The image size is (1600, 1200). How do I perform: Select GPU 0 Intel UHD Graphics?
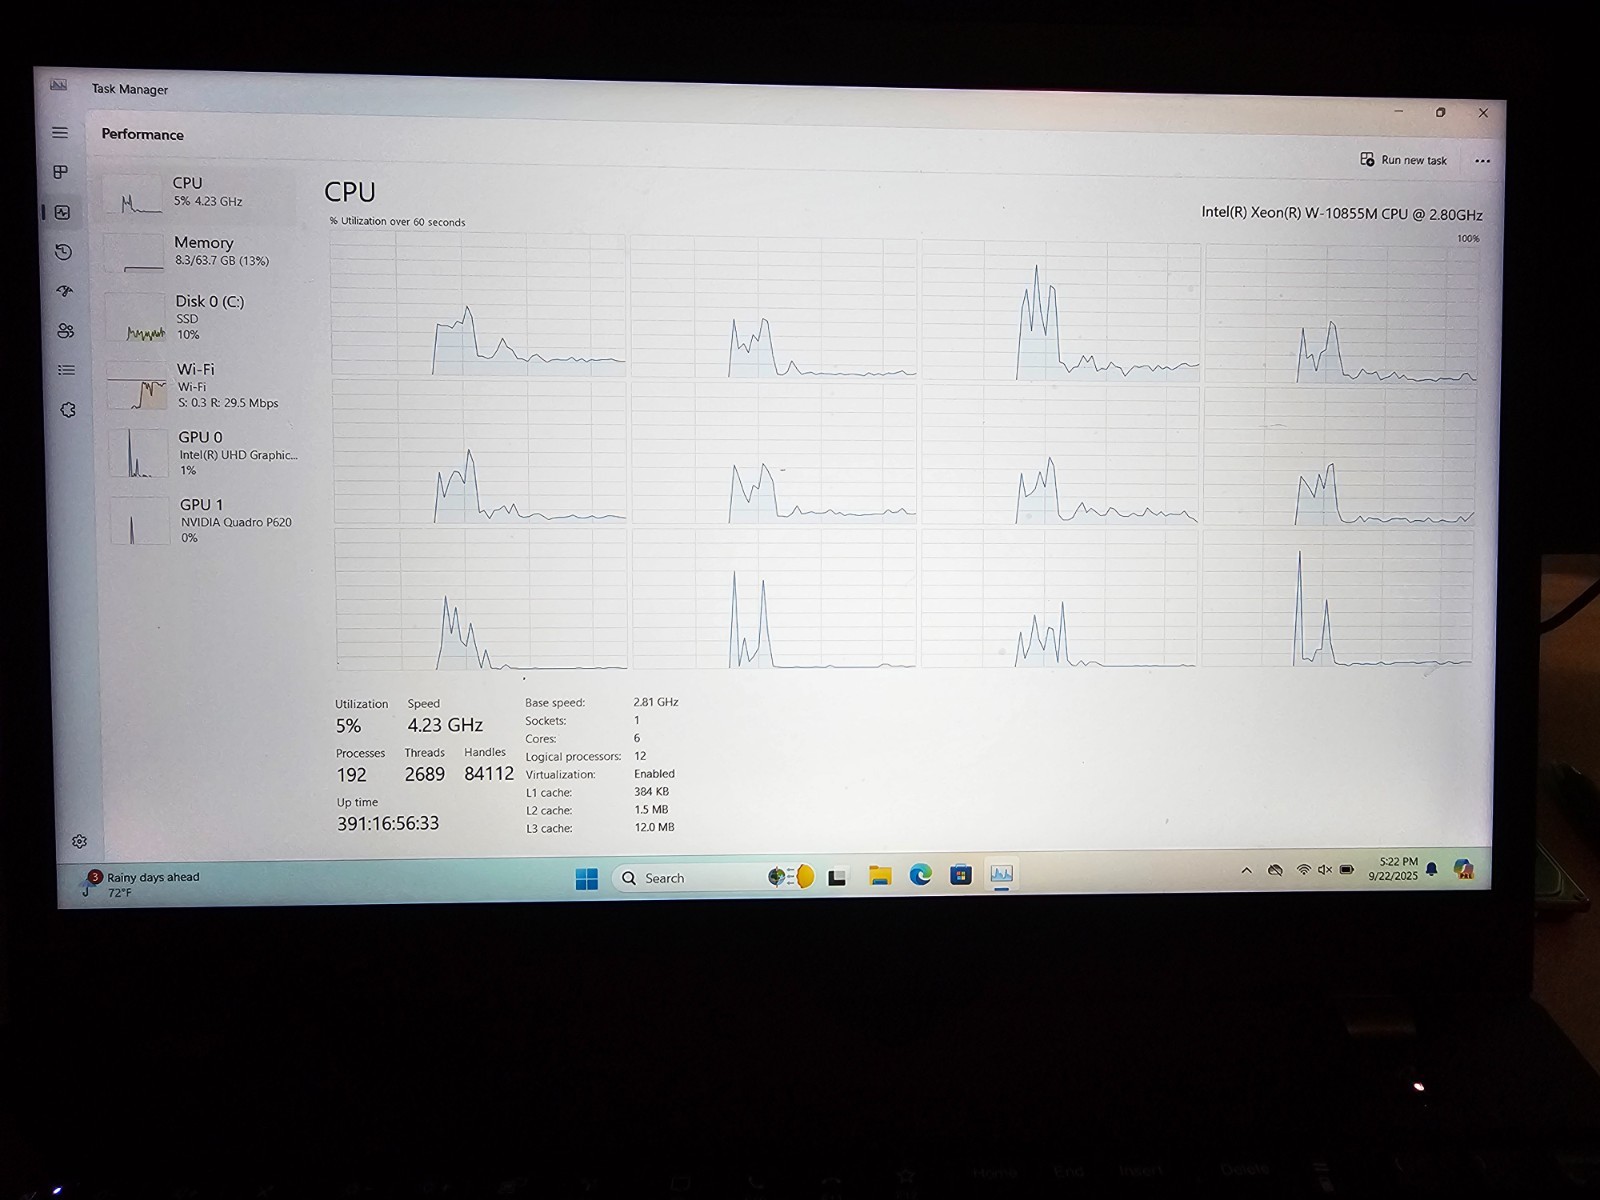[x=206, y=453]
